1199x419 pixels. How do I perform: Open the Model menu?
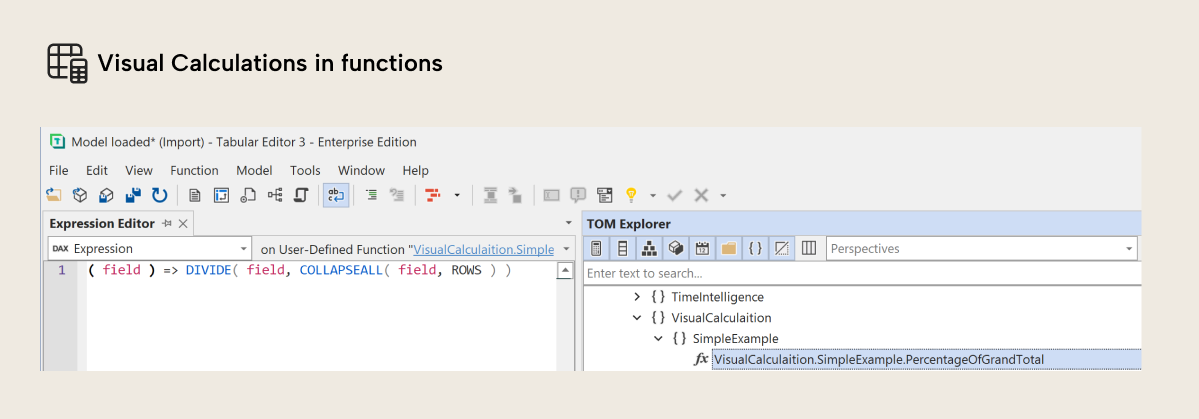254,170
